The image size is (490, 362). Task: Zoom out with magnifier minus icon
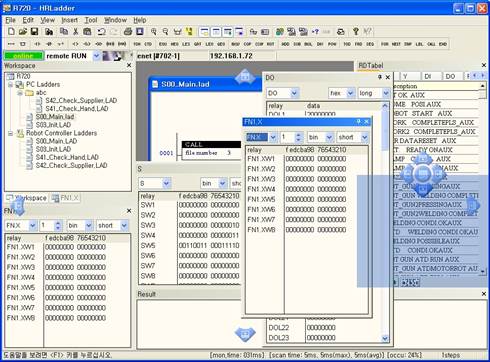(x=165, y=32)
